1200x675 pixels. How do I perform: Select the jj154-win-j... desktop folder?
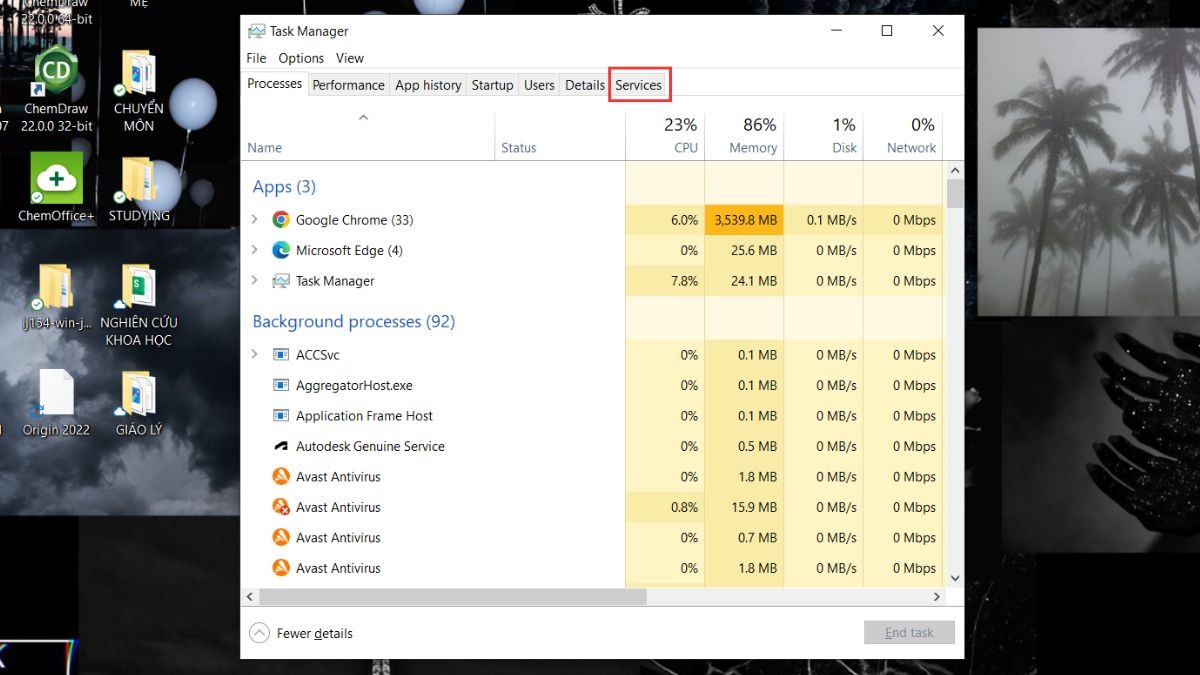click(x=56, y=295)
